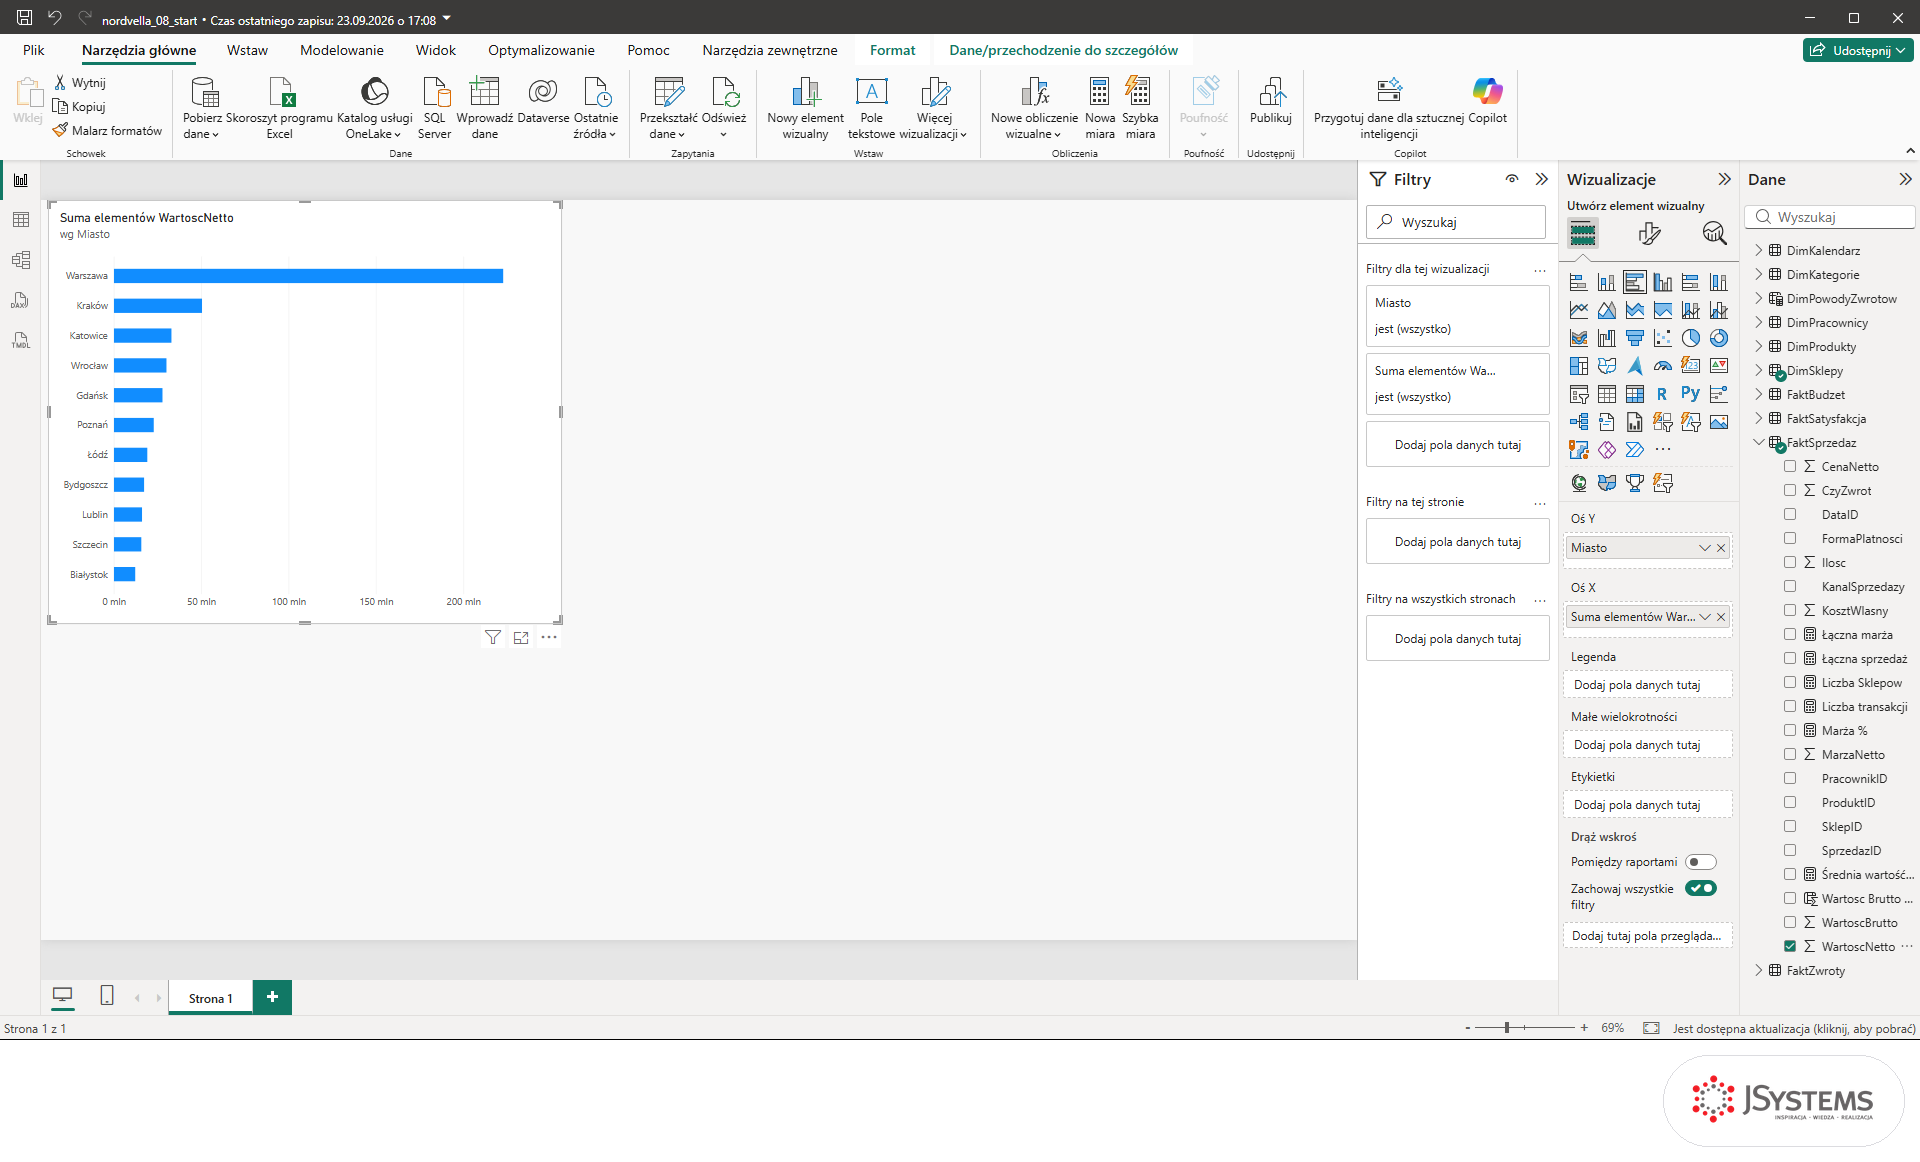Open the Report view in left sidebar
Viewport: 1920px width, 1162px height.
click(20, 180)
